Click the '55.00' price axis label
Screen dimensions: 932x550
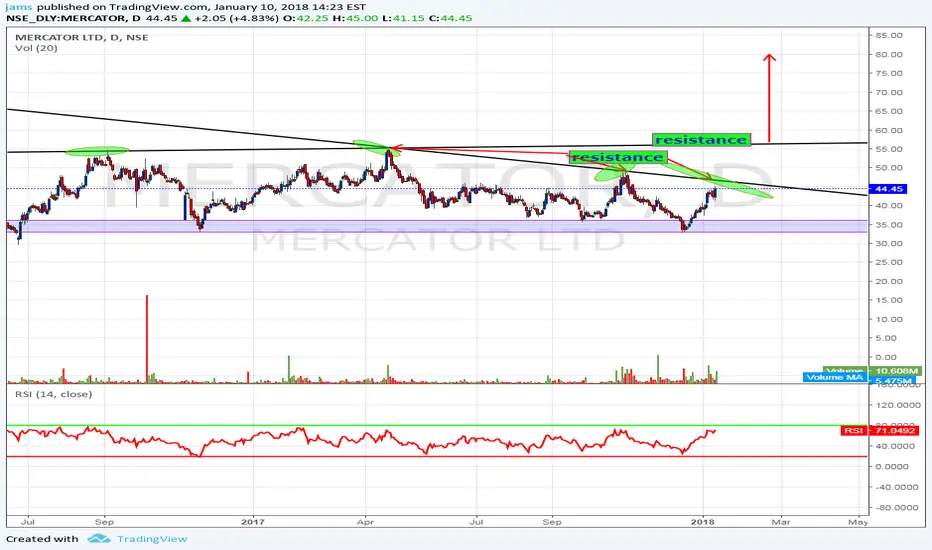tap(889, 149)
